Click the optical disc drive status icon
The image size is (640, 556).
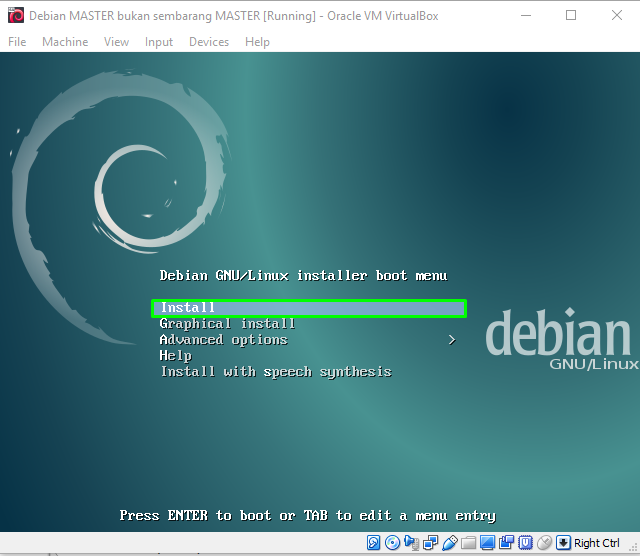coord(392,543)
